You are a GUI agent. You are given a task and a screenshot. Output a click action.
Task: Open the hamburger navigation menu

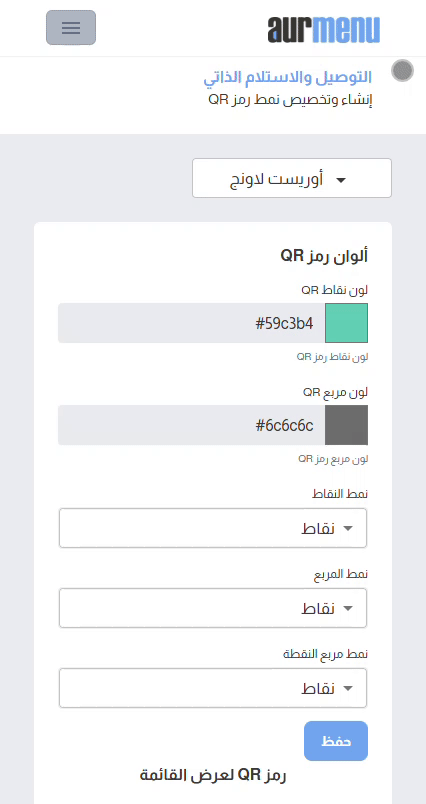[x=71, y=28]
